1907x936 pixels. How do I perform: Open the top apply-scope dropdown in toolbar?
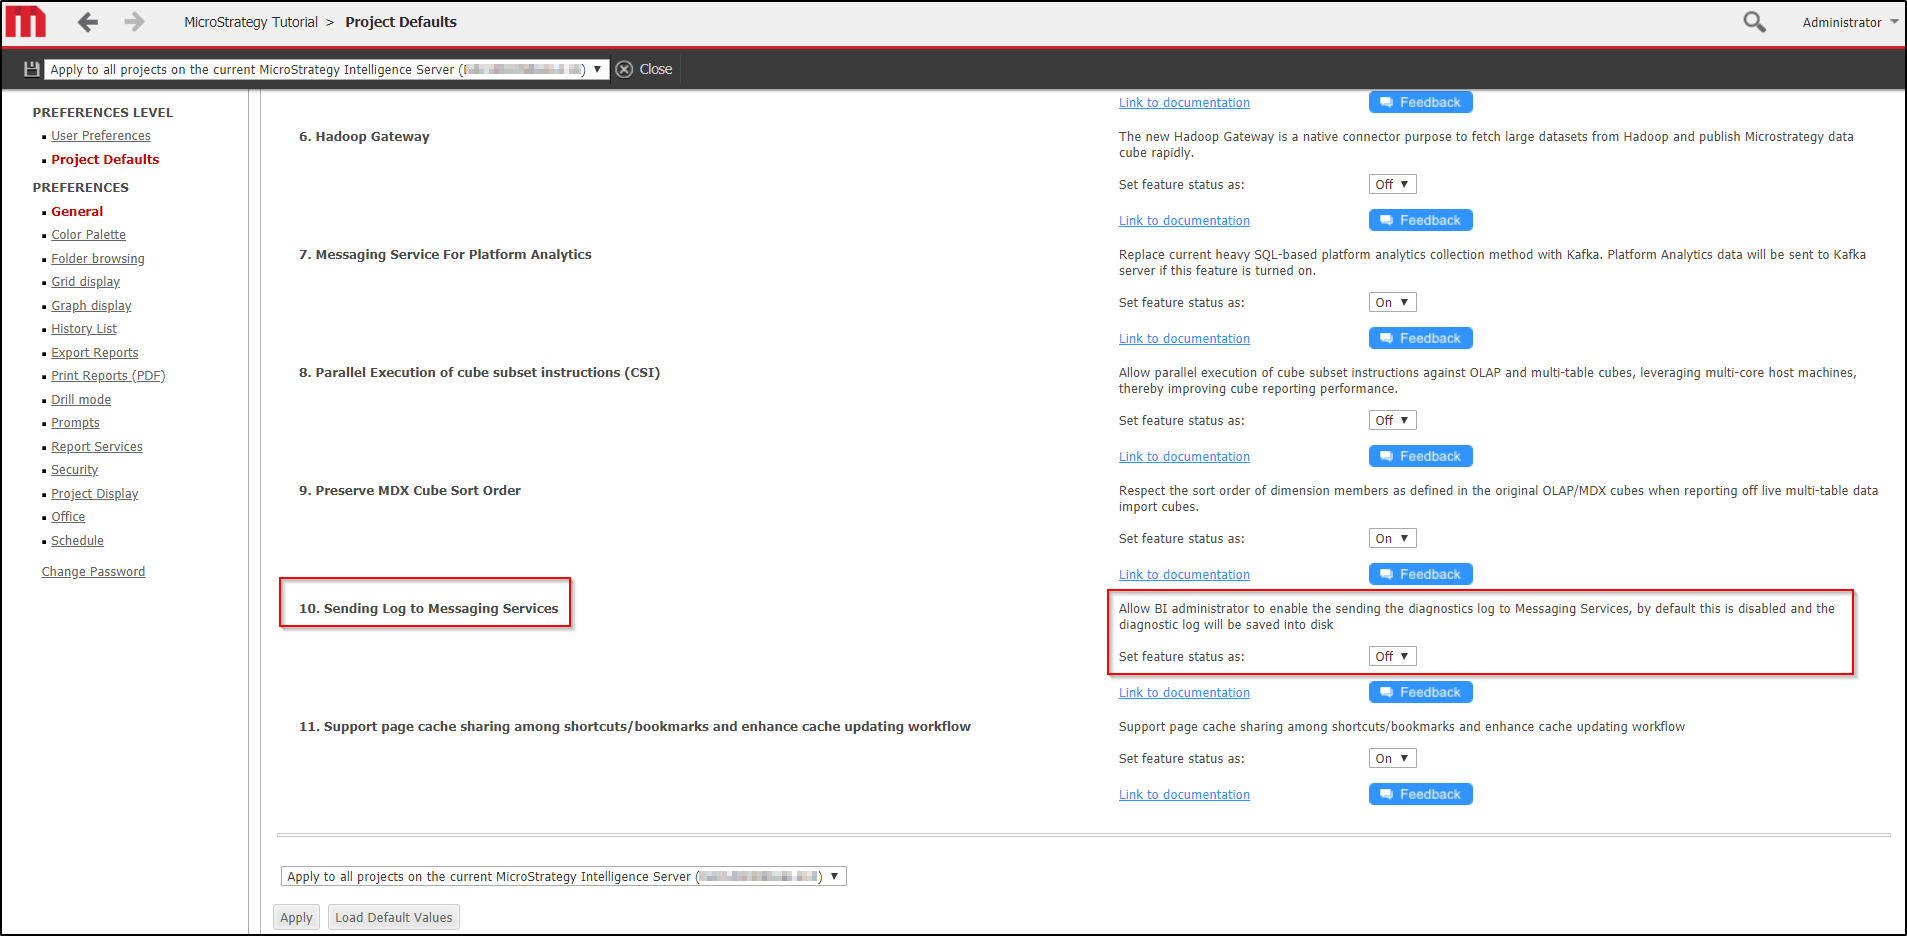point(327,69)
